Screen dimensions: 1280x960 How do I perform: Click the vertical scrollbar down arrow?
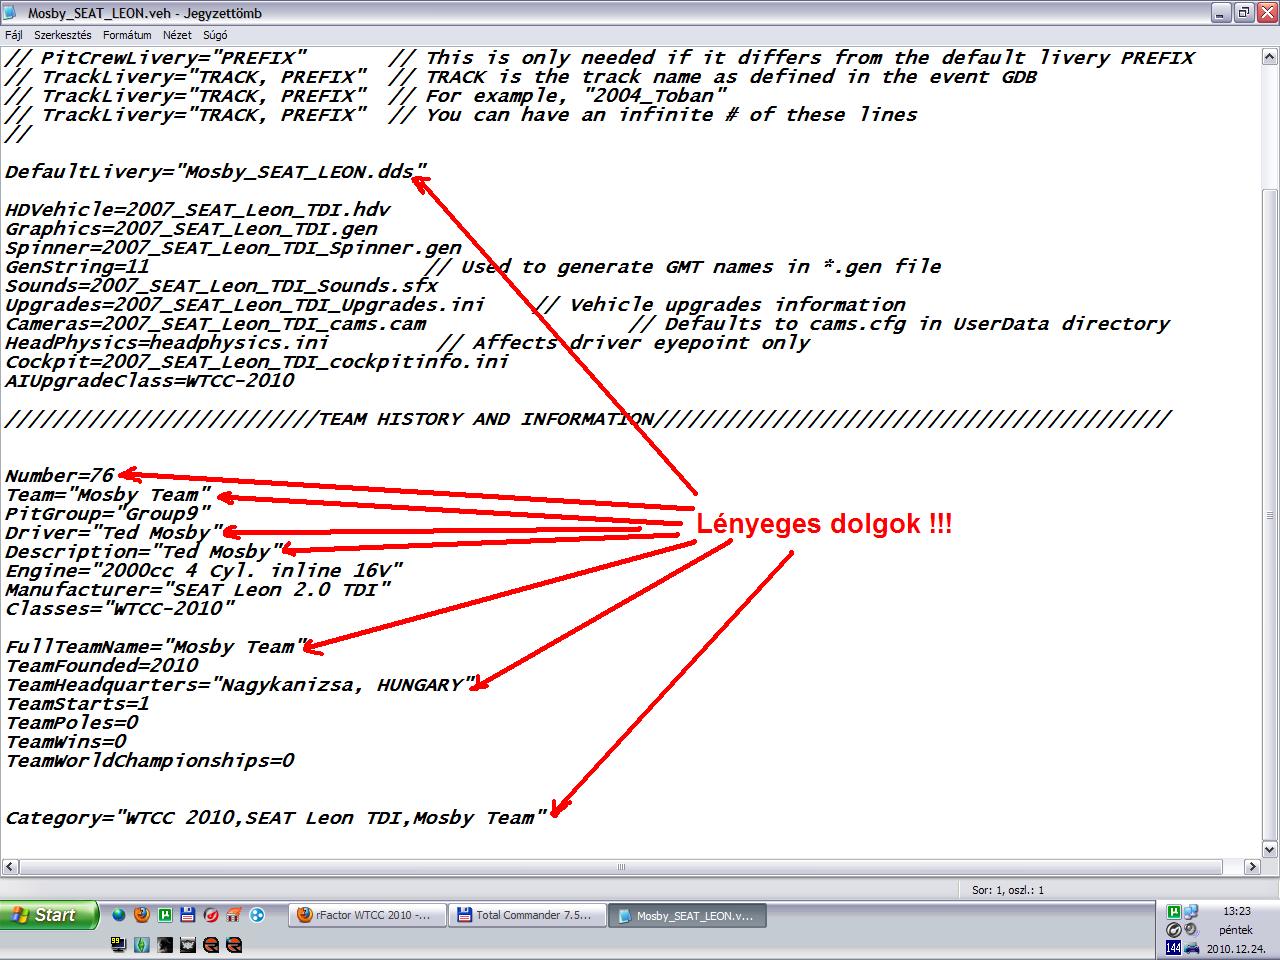click(x=1270, y=849)
